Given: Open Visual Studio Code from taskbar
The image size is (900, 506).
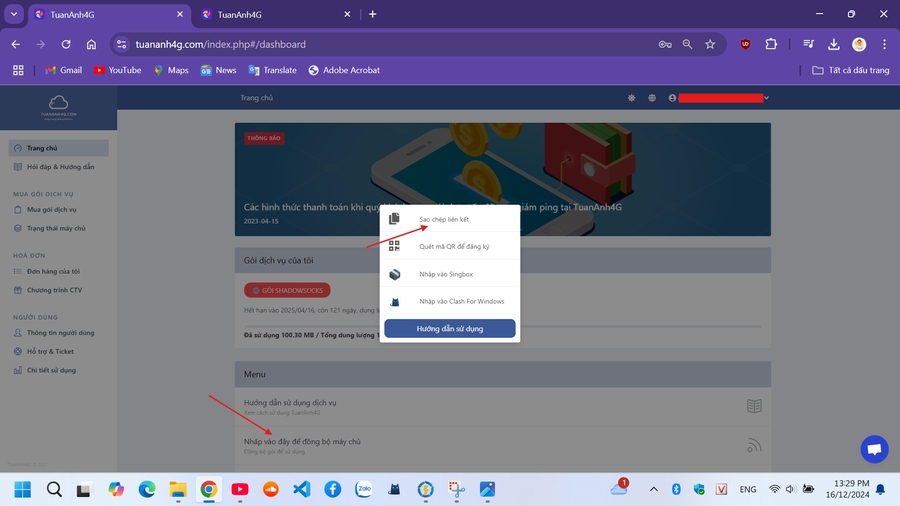Looking at the screenshot, I should pos(302,489).
